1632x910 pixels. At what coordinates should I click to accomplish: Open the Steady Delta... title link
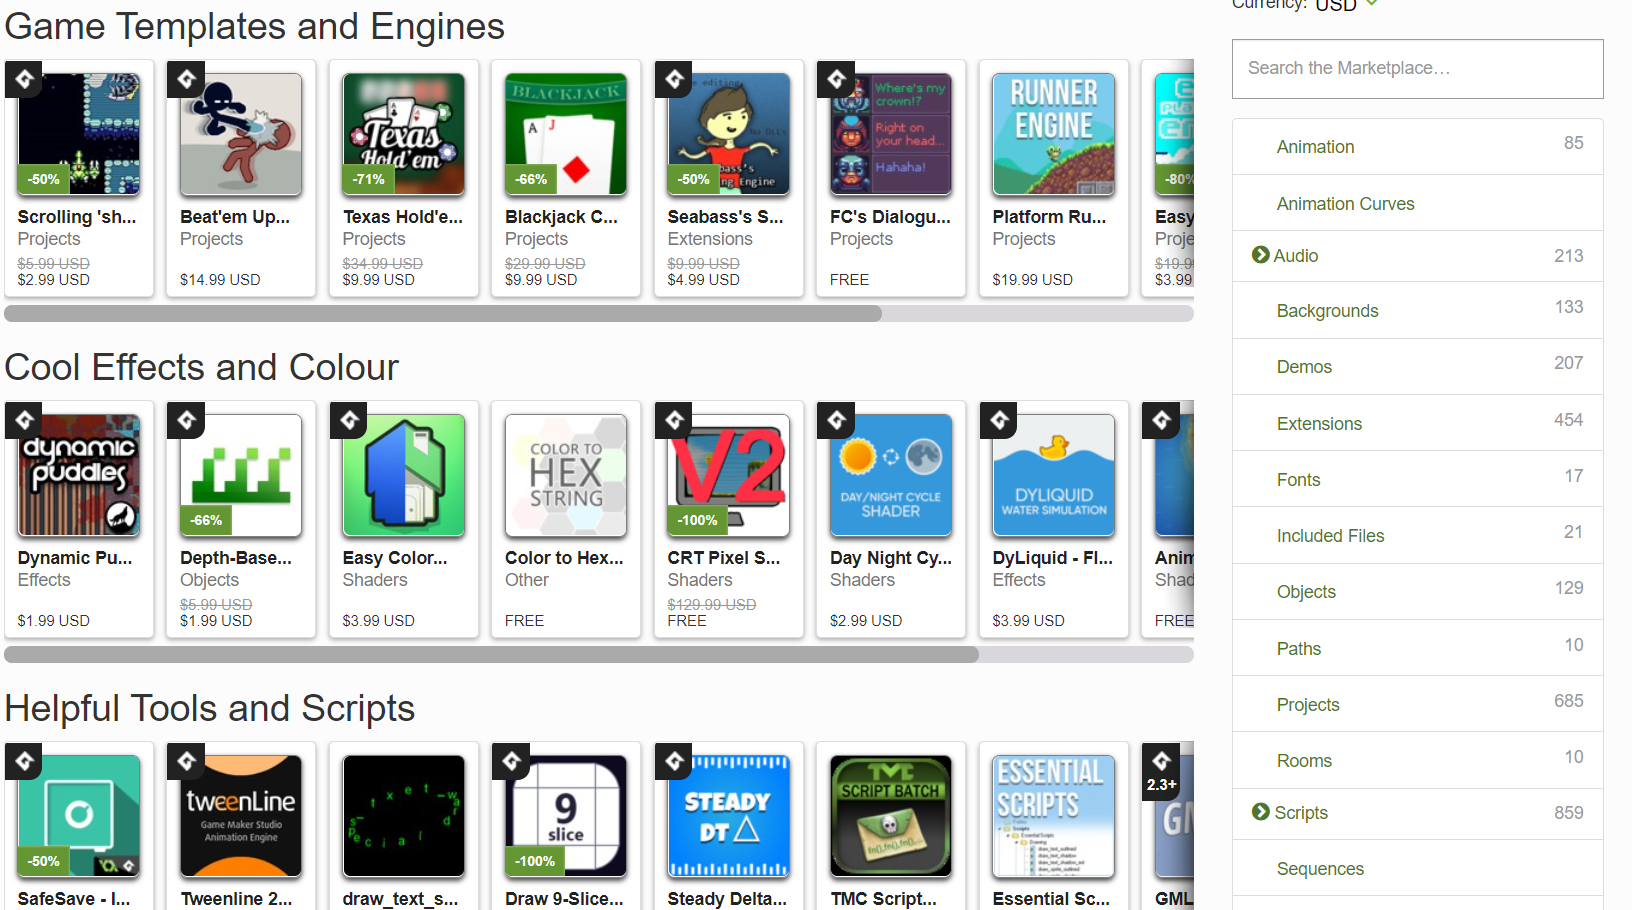pos(727,899)
